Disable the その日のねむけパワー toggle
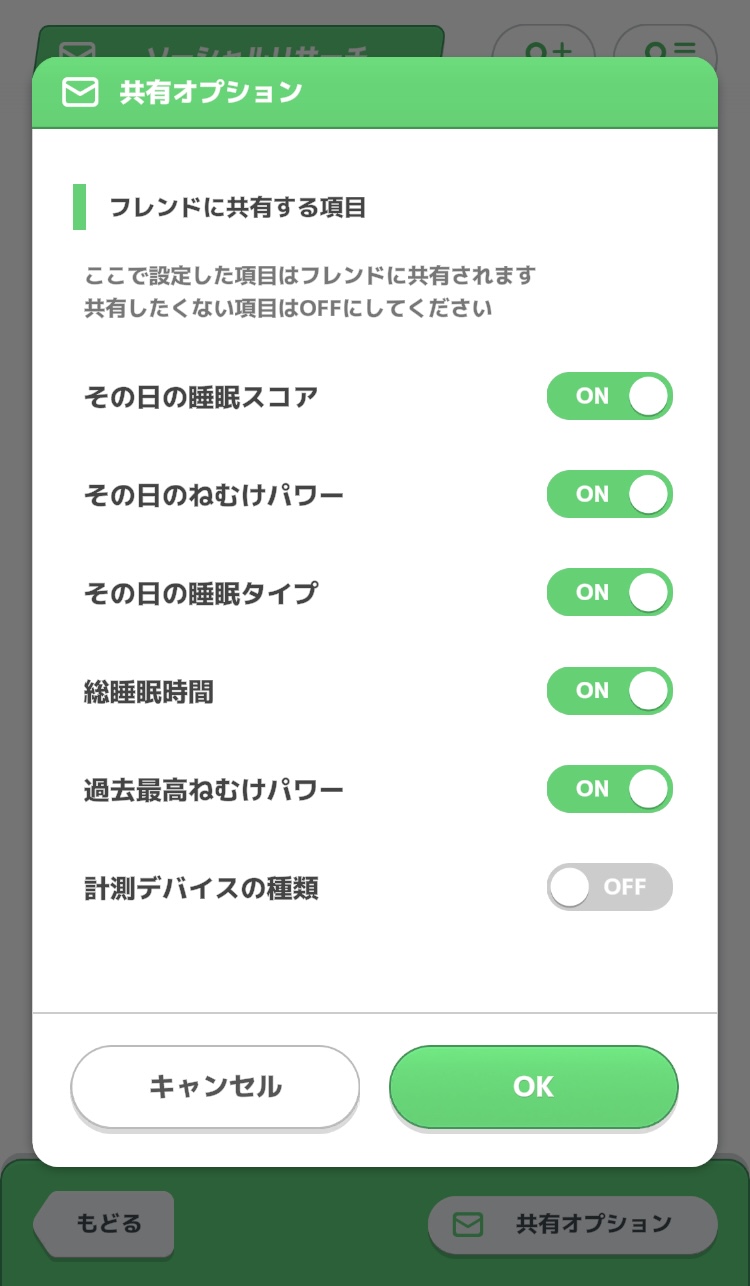 coord(609,494)
